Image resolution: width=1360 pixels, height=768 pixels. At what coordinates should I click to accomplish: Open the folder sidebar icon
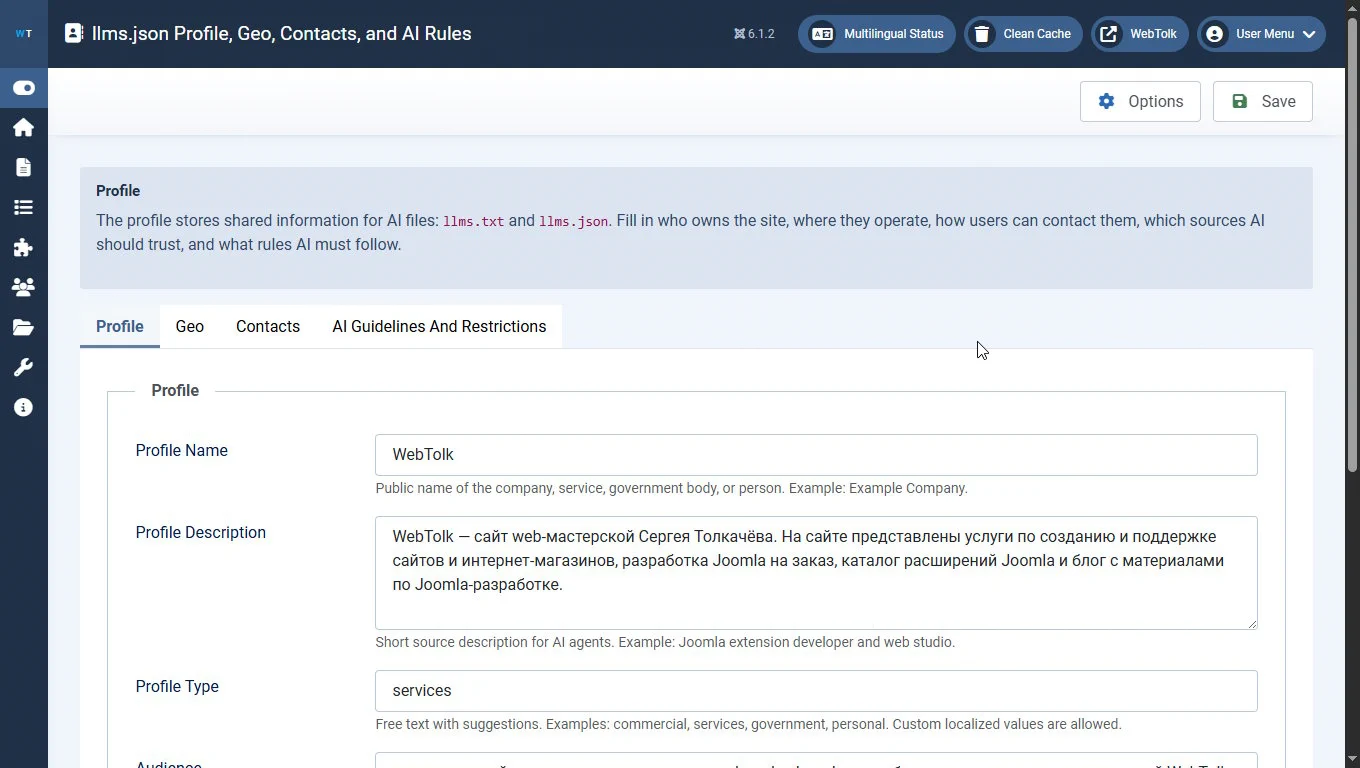point(24,328)
